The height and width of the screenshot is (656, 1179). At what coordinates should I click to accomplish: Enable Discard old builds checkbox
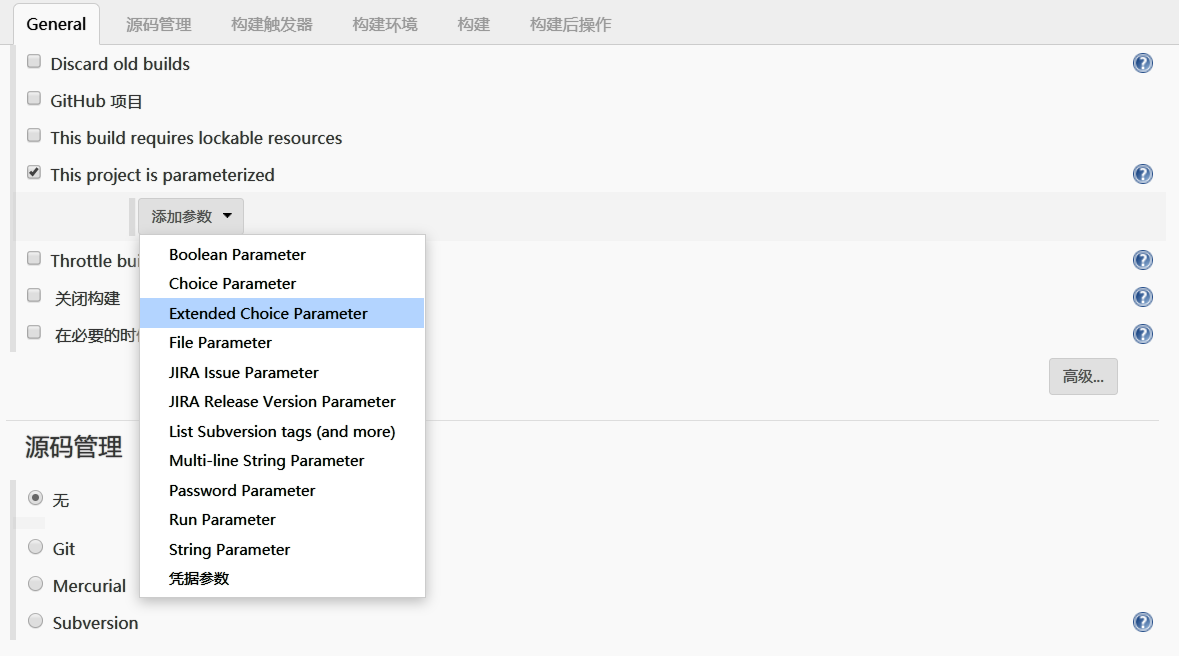click(x=34, y=62)
